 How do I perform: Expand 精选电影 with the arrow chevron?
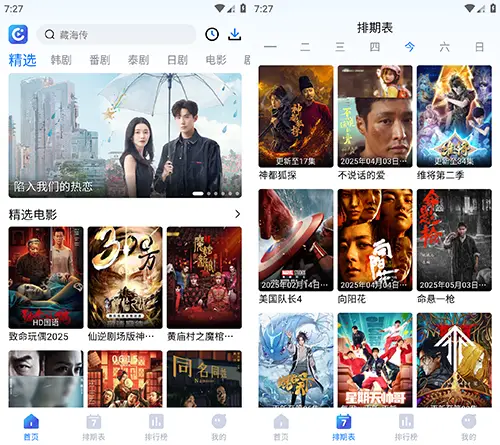[237, 214]
